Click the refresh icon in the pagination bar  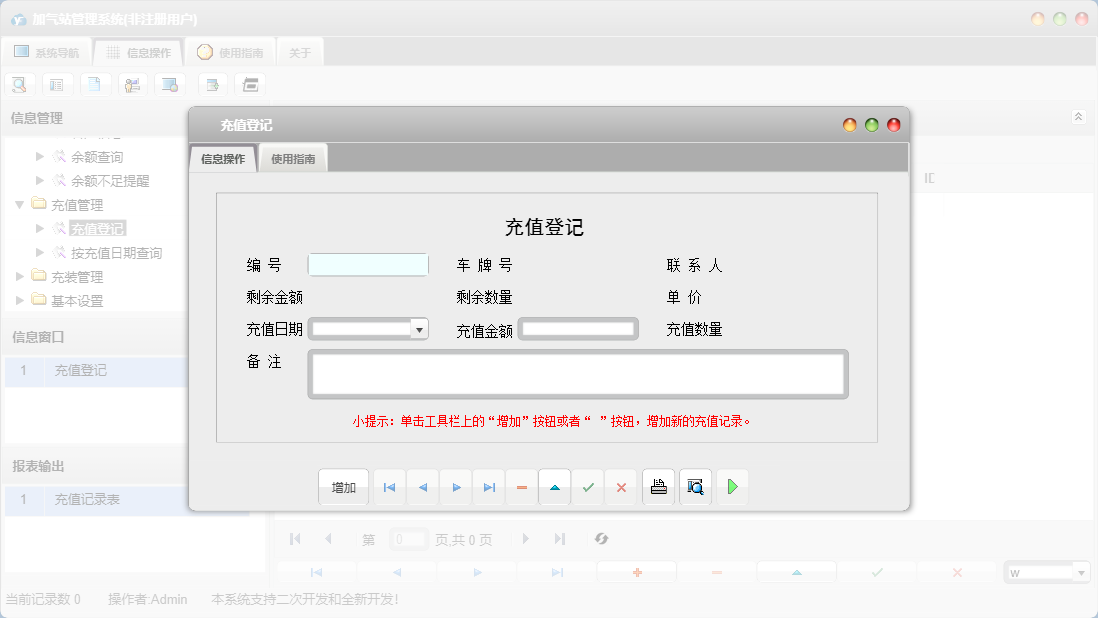point(602,539)
